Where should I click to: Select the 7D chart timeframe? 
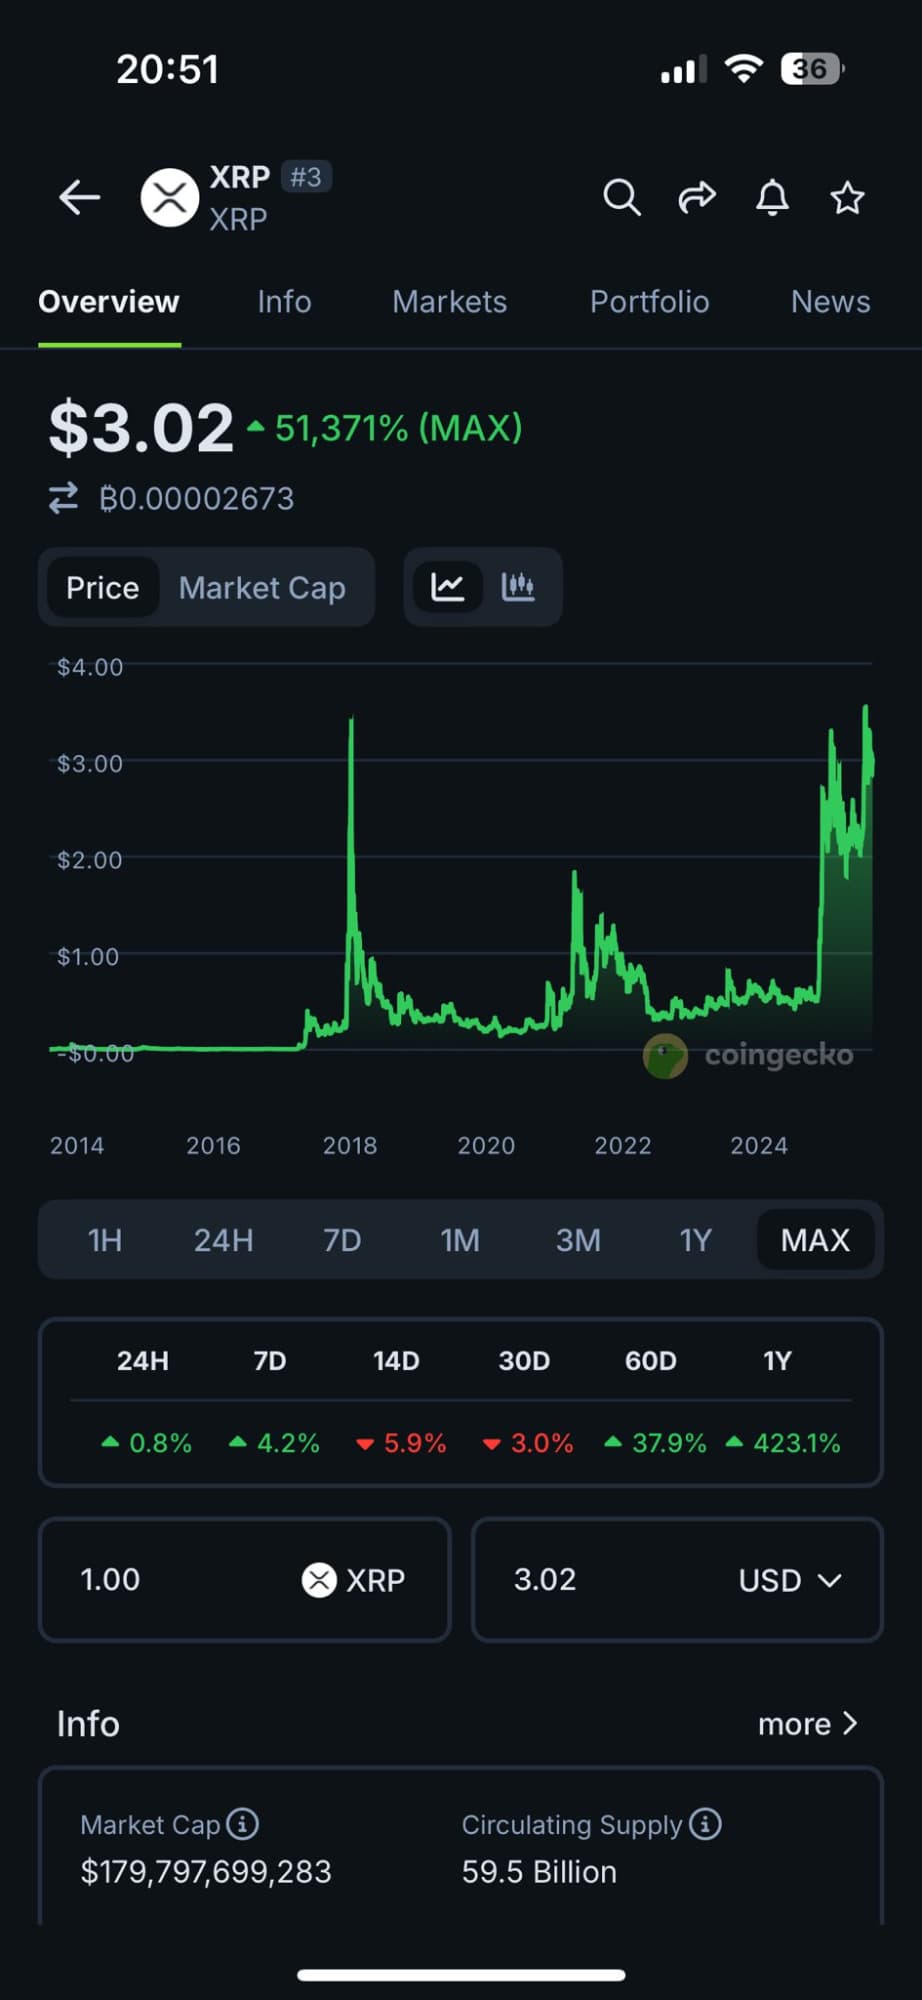pyautogui.click(x=342, y=1240)
